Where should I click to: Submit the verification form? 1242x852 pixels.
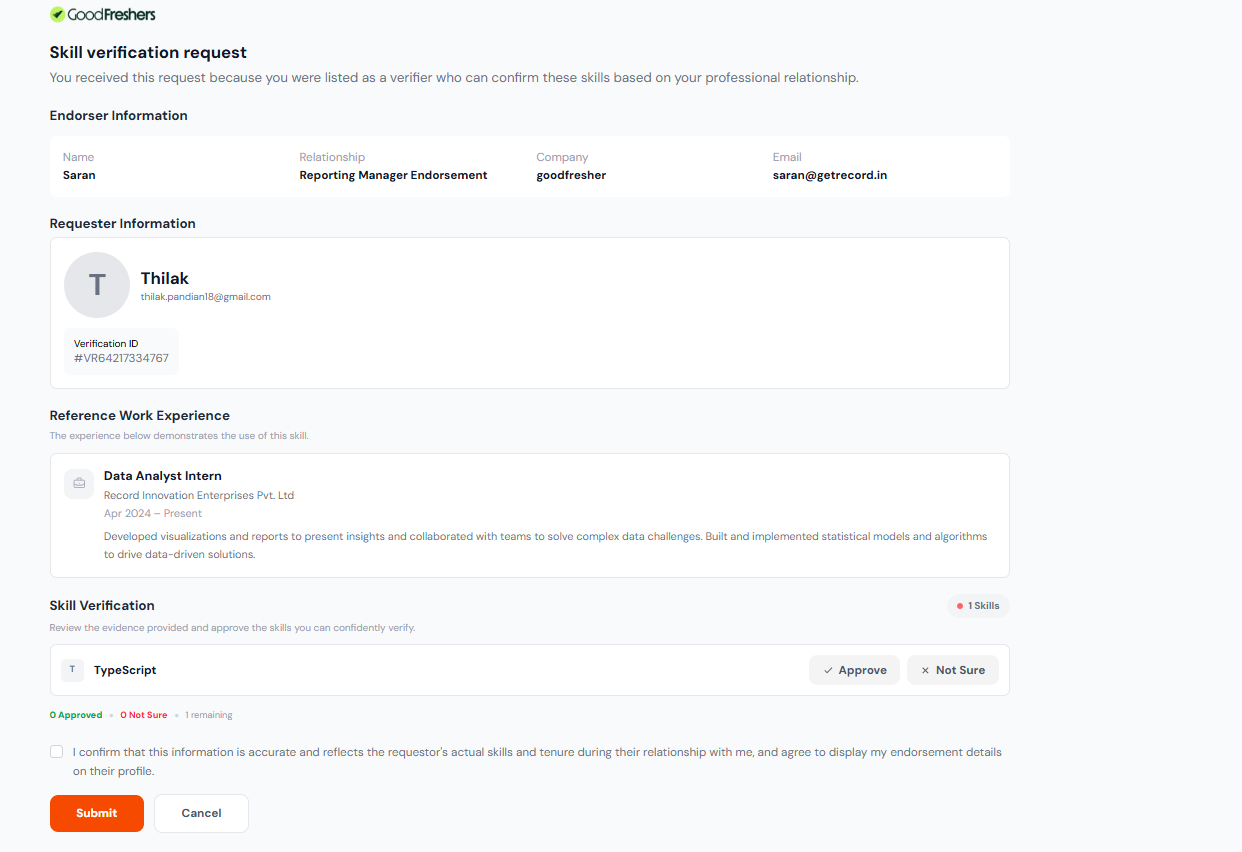click(x=97, y=813)
